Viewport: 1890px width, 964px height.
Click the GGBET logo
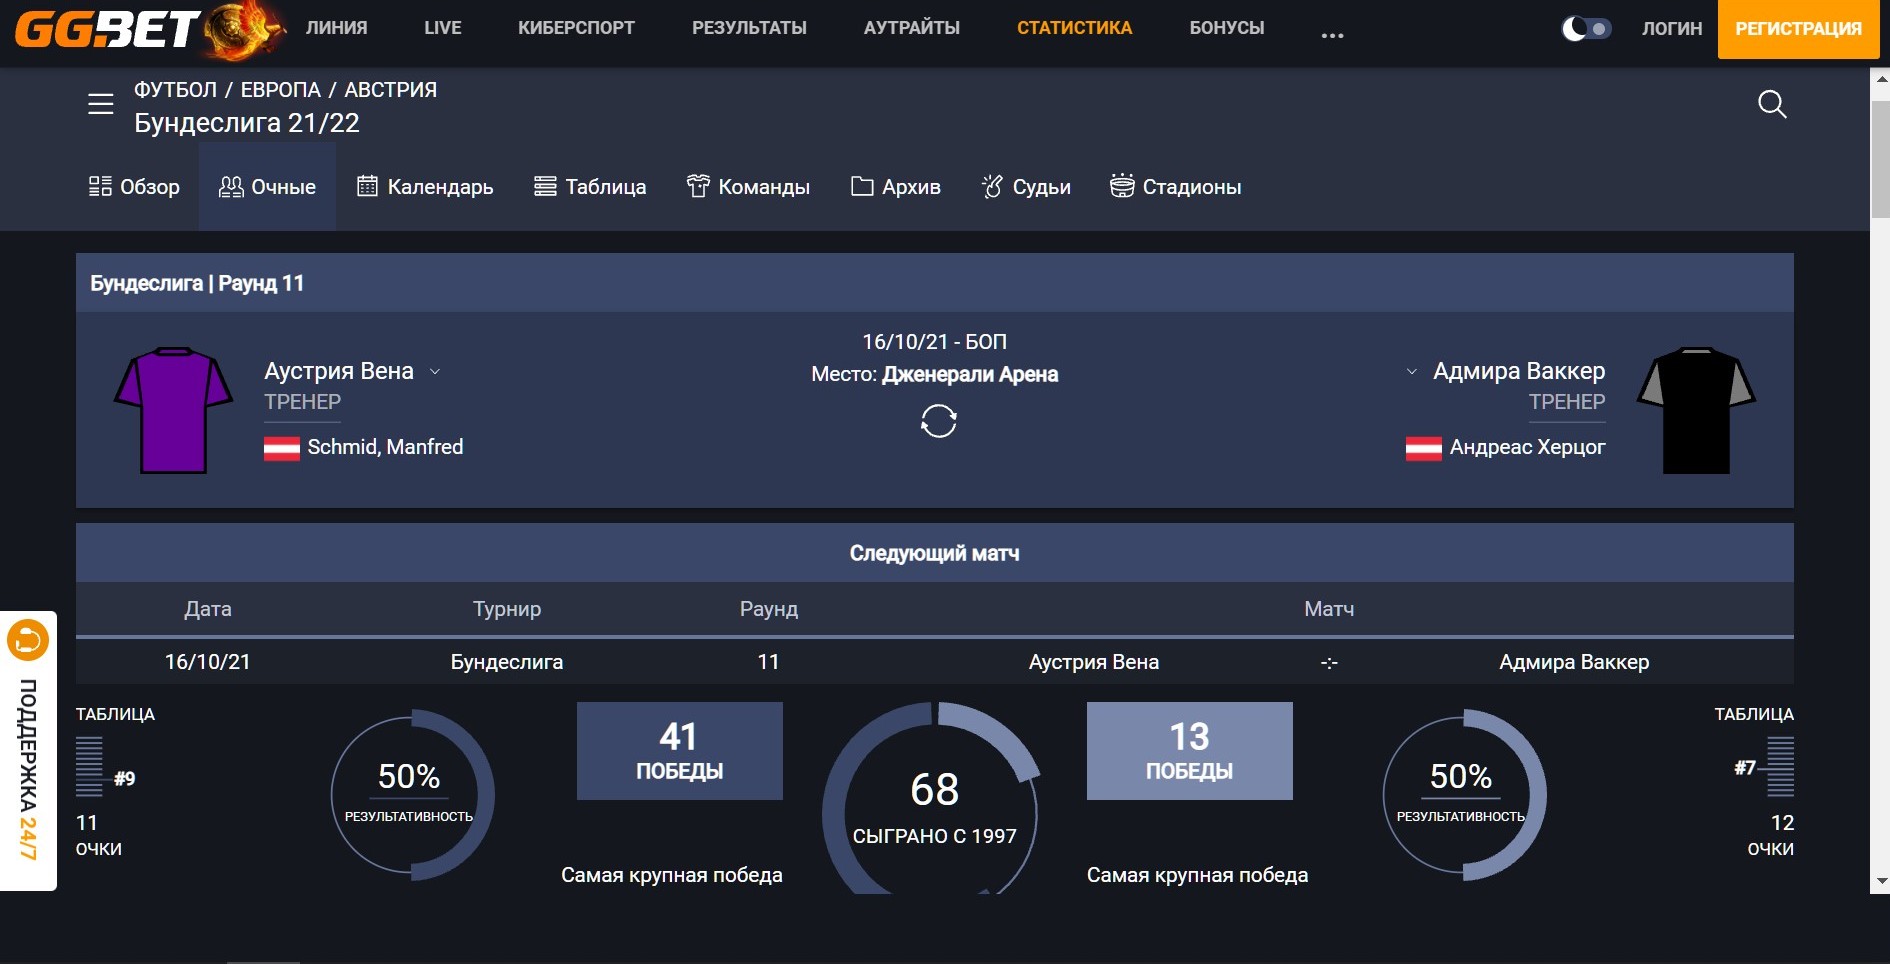click(x=150, y=29)
